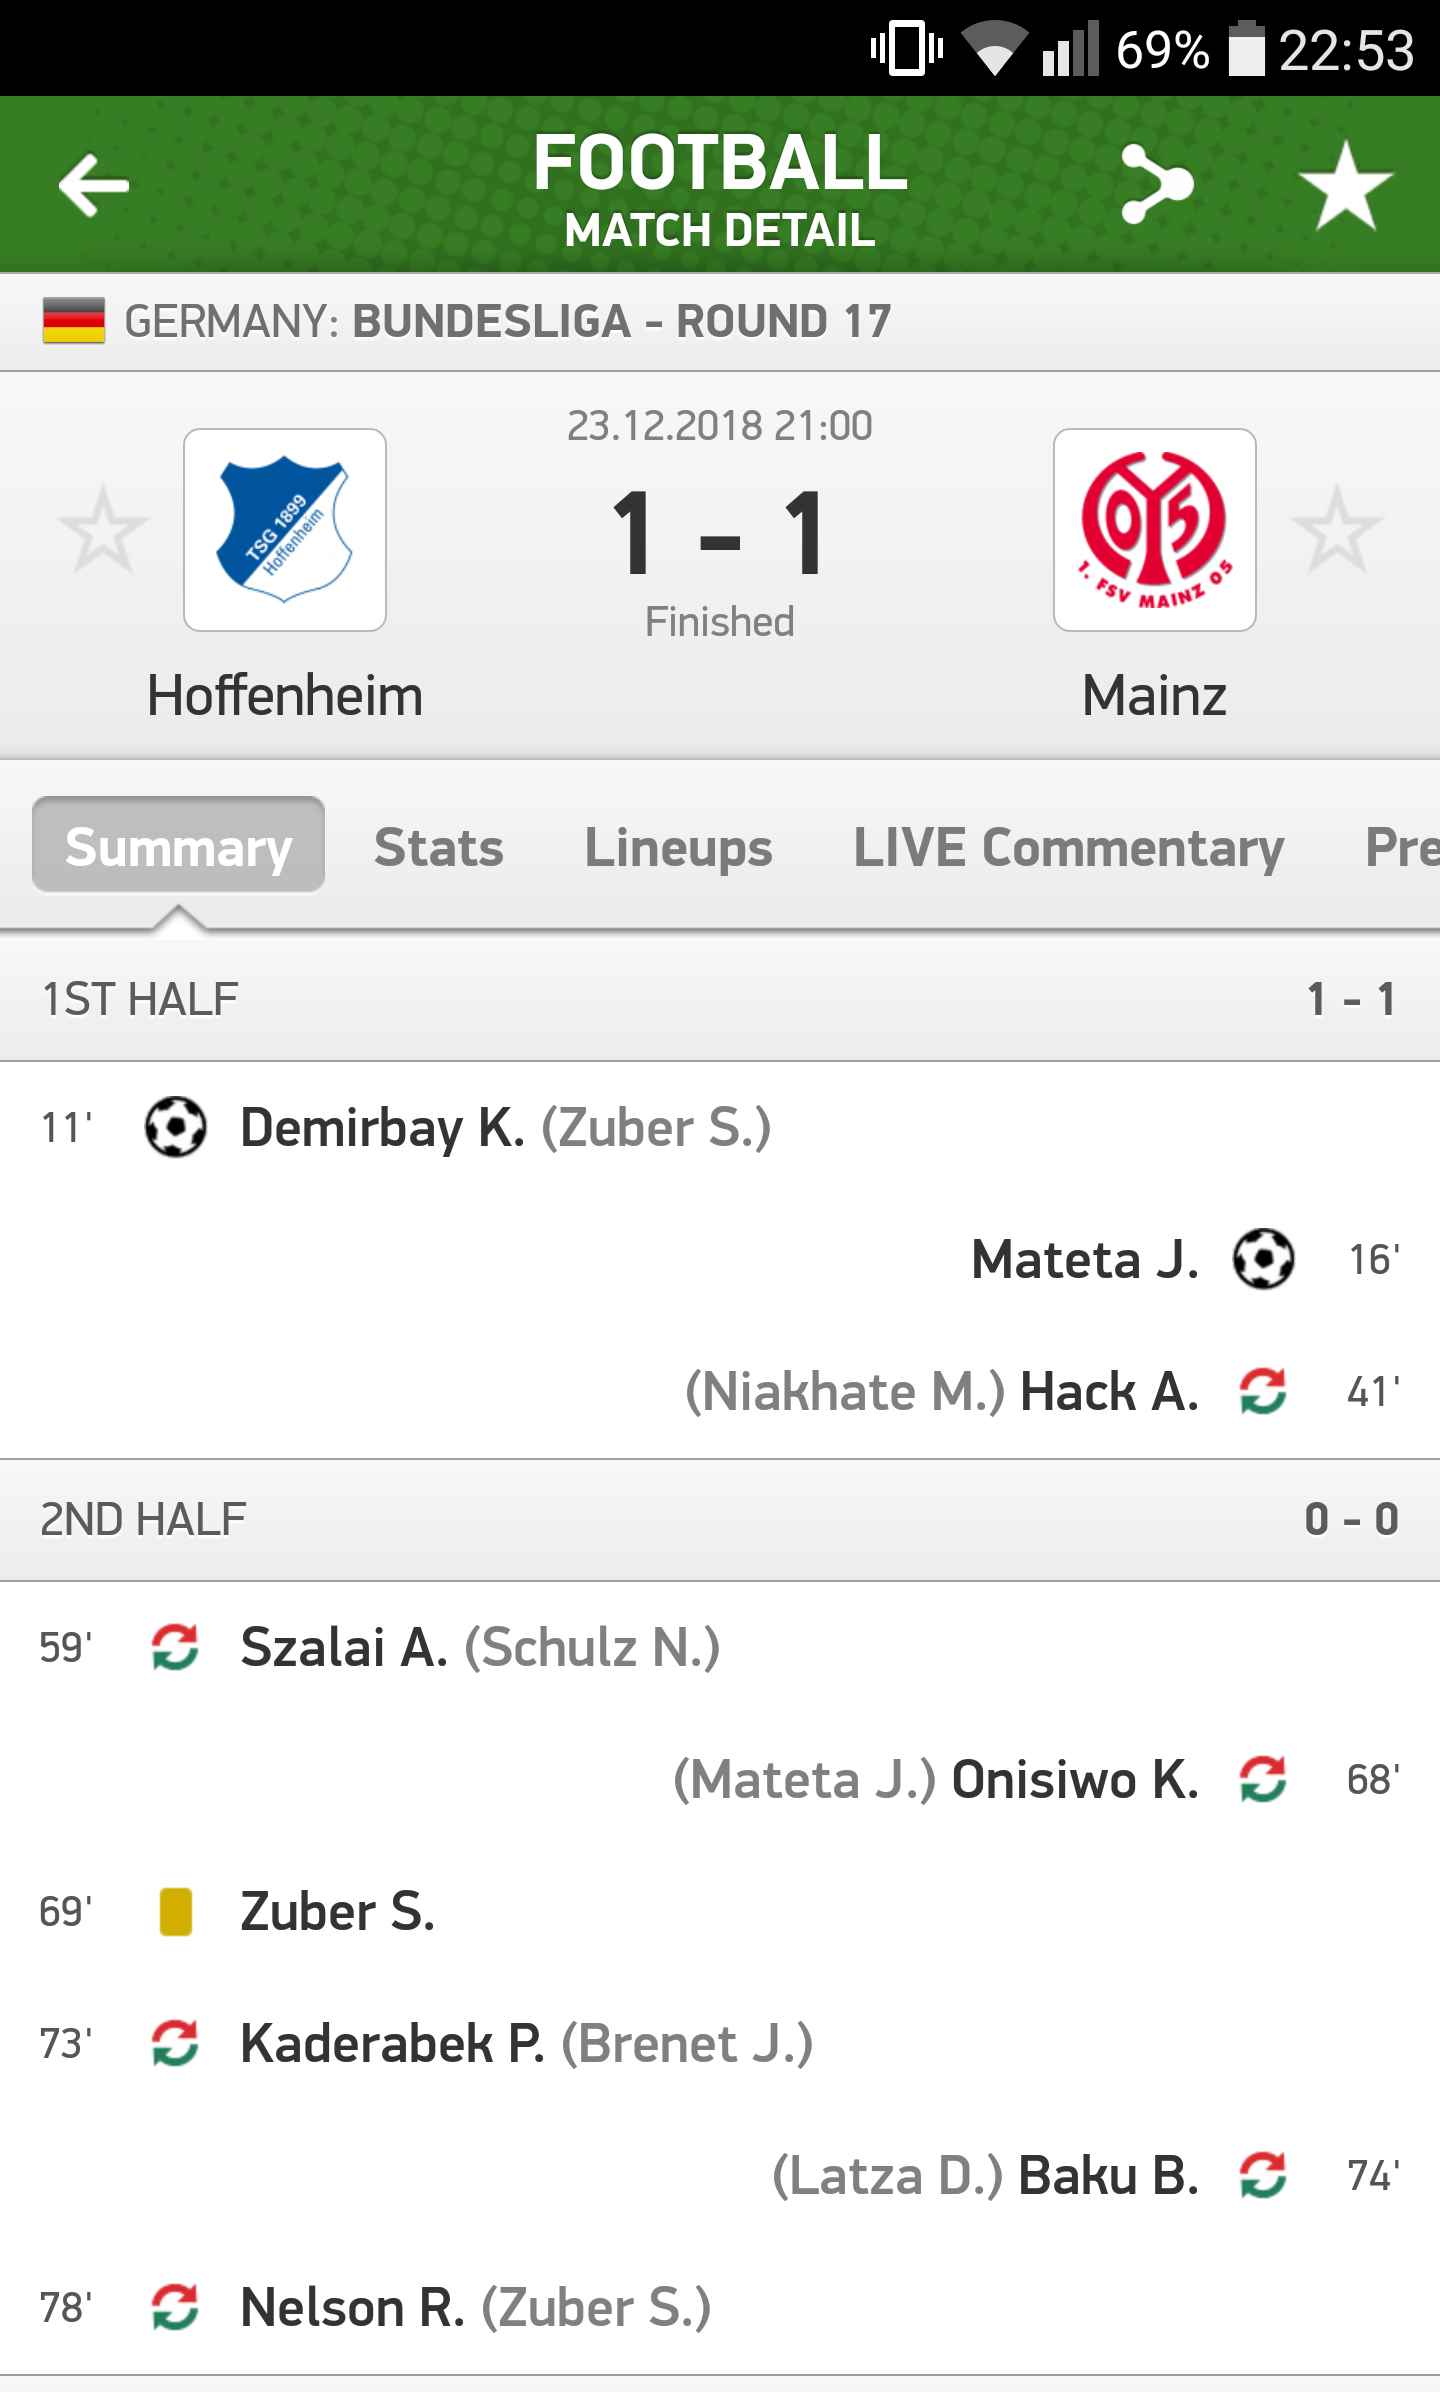Screen dimensions: 1440x2392
Task: Open the Lineups tab
Action: (678, 847)
